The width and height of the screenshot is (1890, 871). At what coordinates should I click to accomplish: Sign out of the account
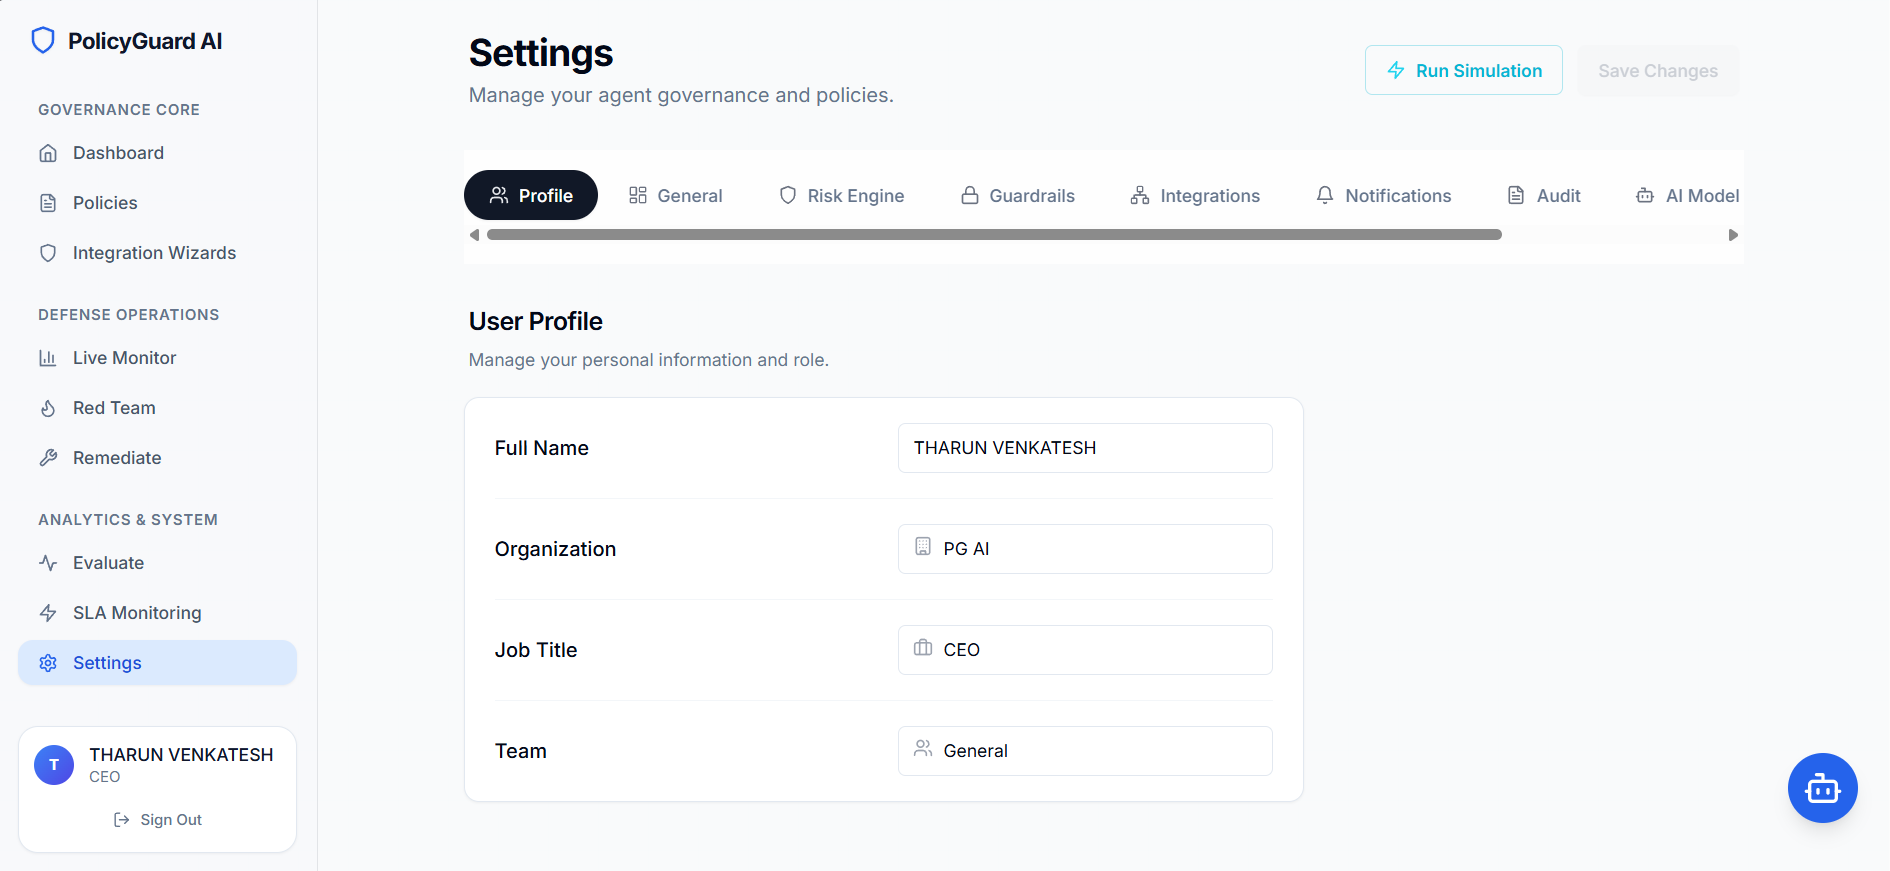tap(158, 820)
